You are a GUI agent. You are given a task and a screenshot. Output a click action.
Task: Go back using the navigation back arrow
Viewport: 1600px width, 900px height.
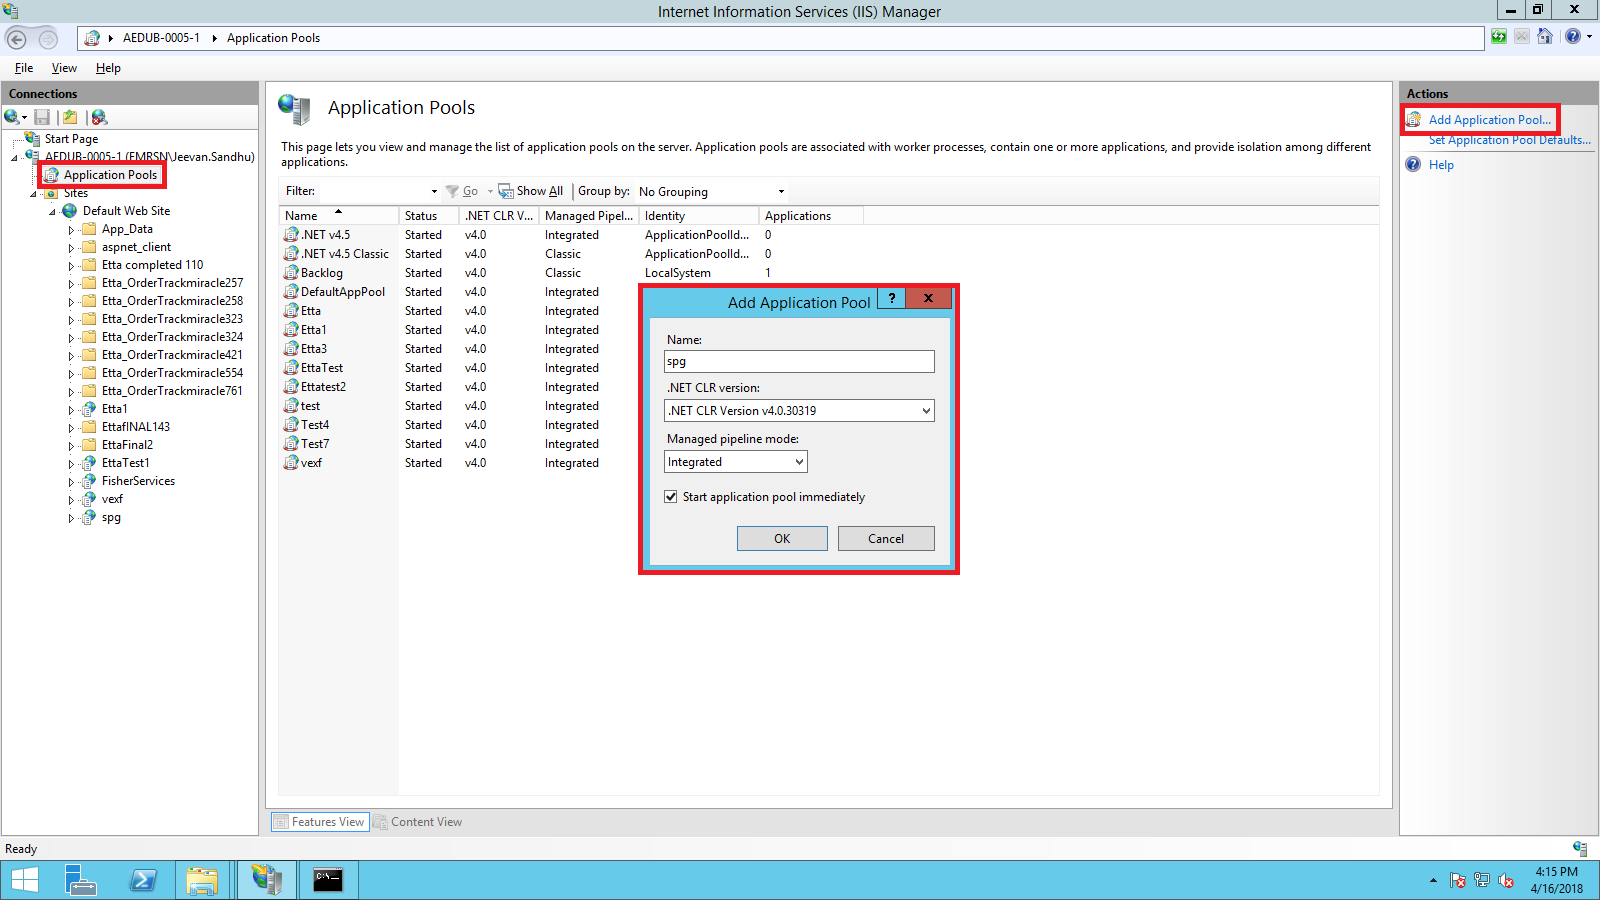coord(17,39)
